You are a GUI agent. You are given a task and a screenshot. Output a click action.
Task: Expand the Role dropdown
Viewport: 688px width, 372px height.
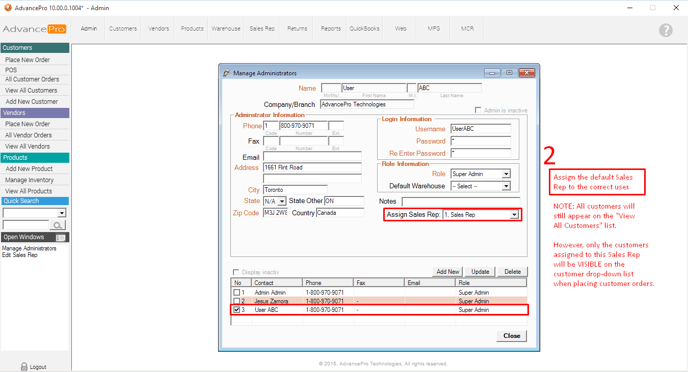point(506,174)
